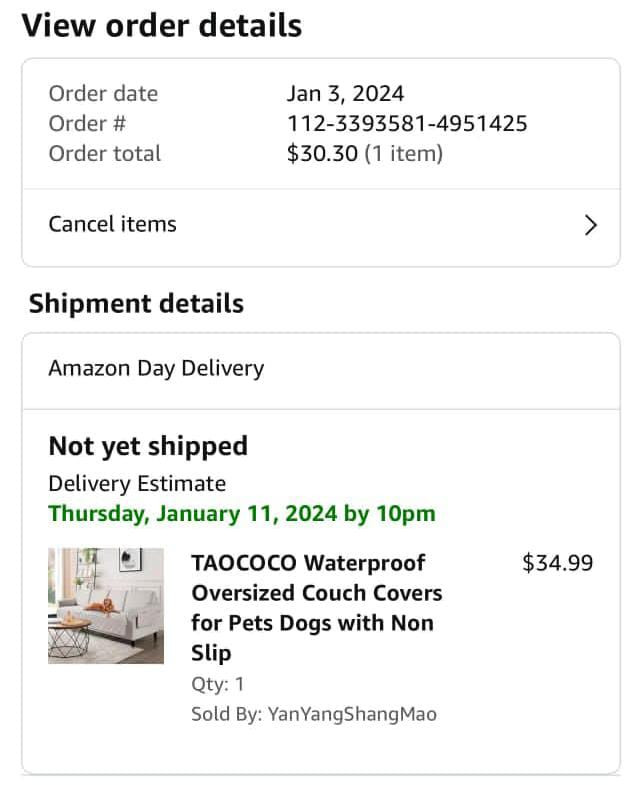This screenshot has width=642, height=785.
Task: Tap the View order details heading
Action: (162, 25)
